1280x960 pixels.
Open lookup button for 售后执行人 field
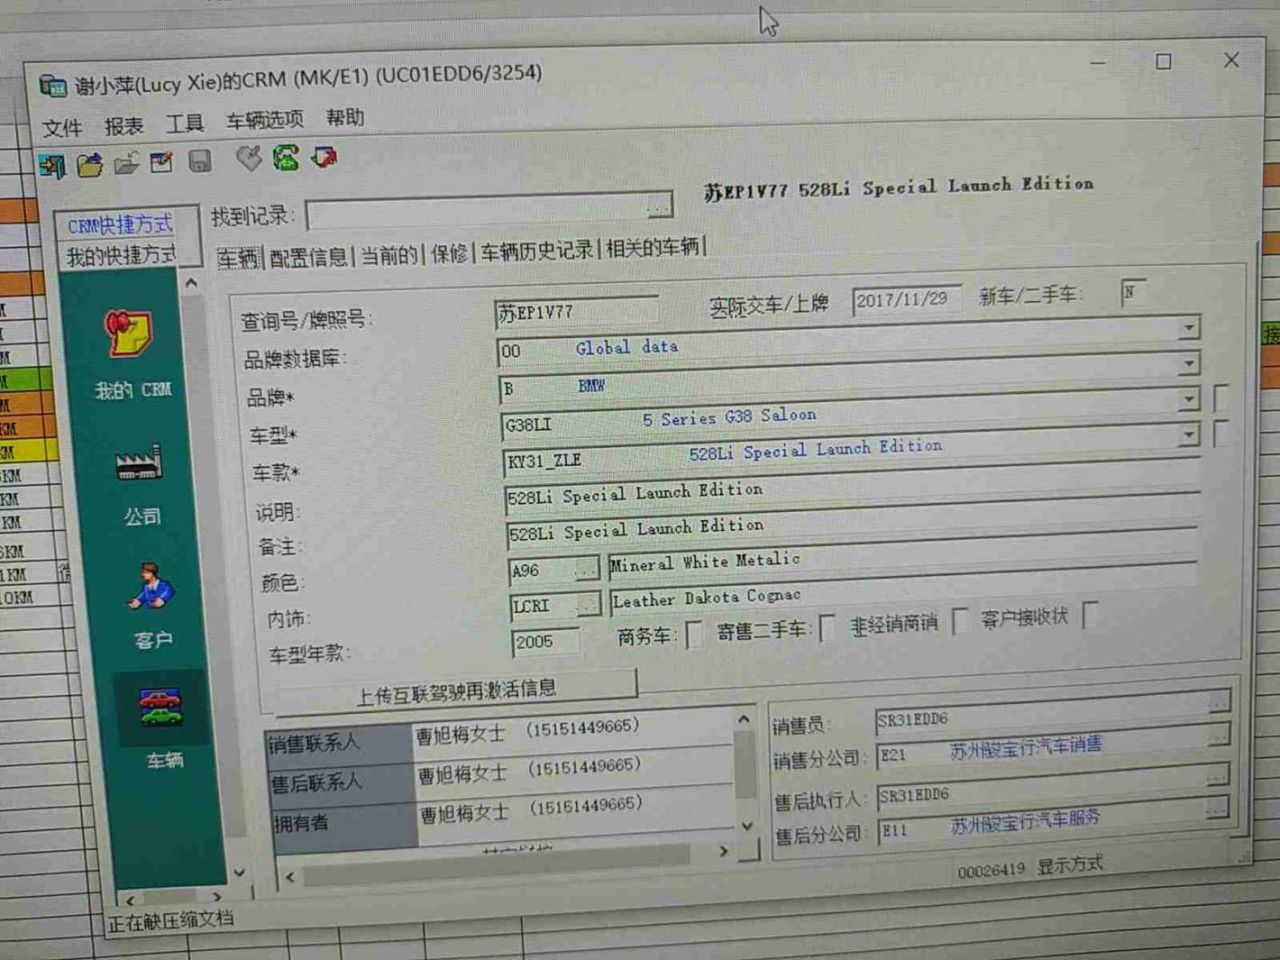pos(1217,773)
